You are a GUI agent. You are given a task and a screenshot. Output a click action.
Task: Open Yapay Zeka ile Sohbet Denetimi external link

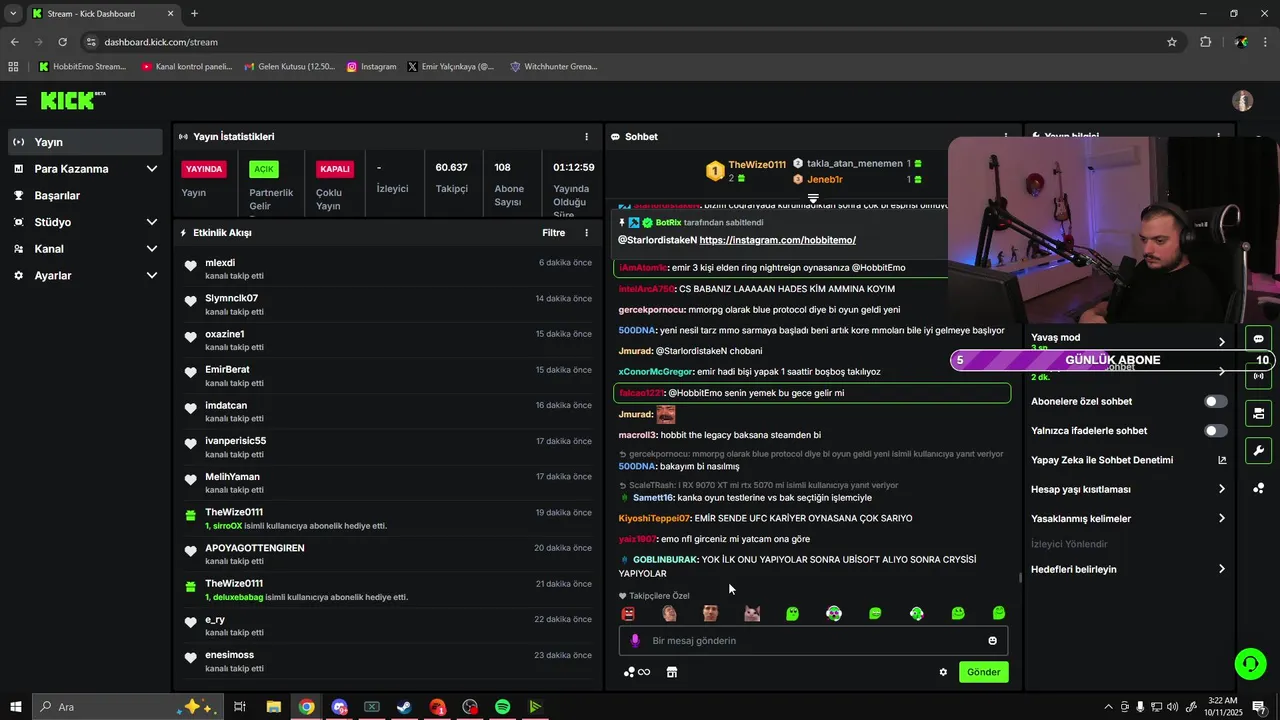coord(1222,460)
